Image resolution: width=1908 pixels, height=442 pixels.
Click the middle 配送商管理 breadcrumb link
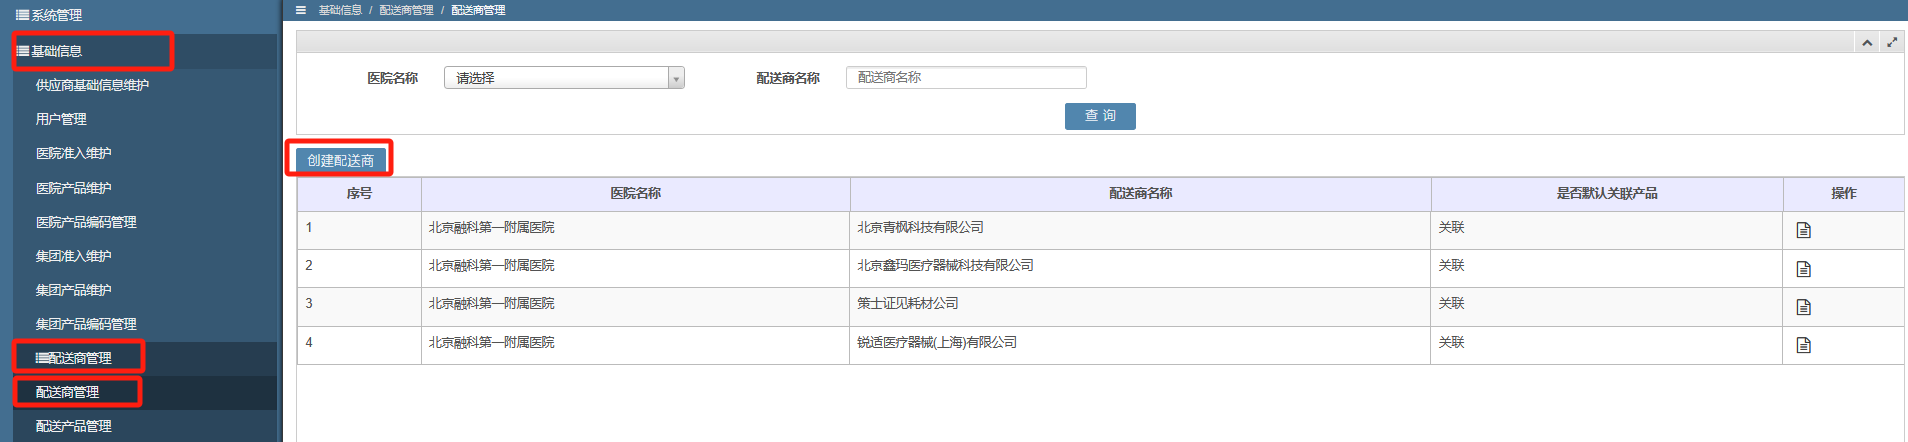pos(406,10)
